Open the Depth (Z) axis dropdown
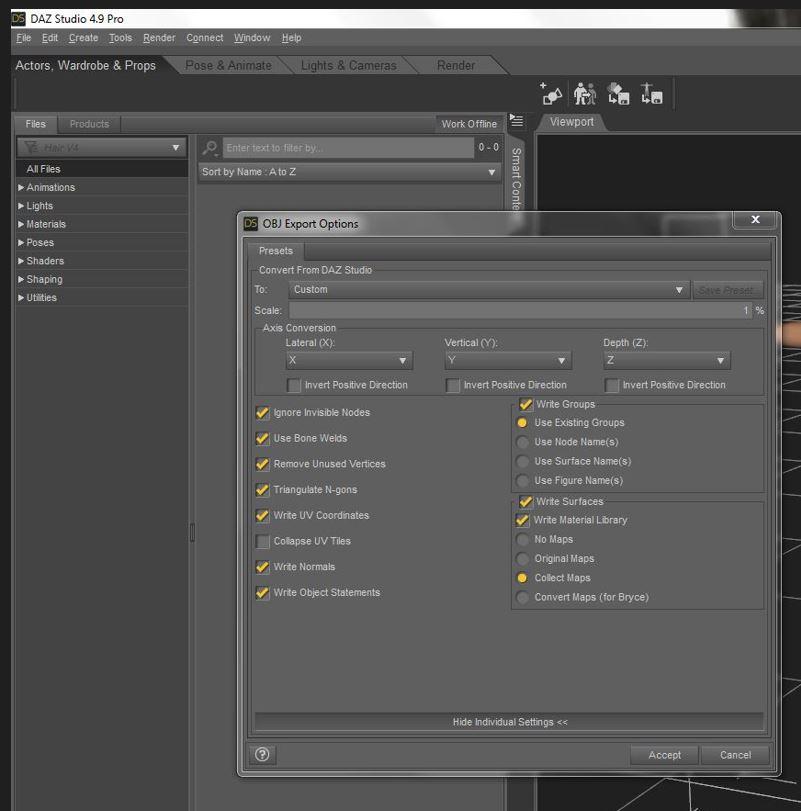The width and height of the screenshot is (801, 811). coord(667,360)
